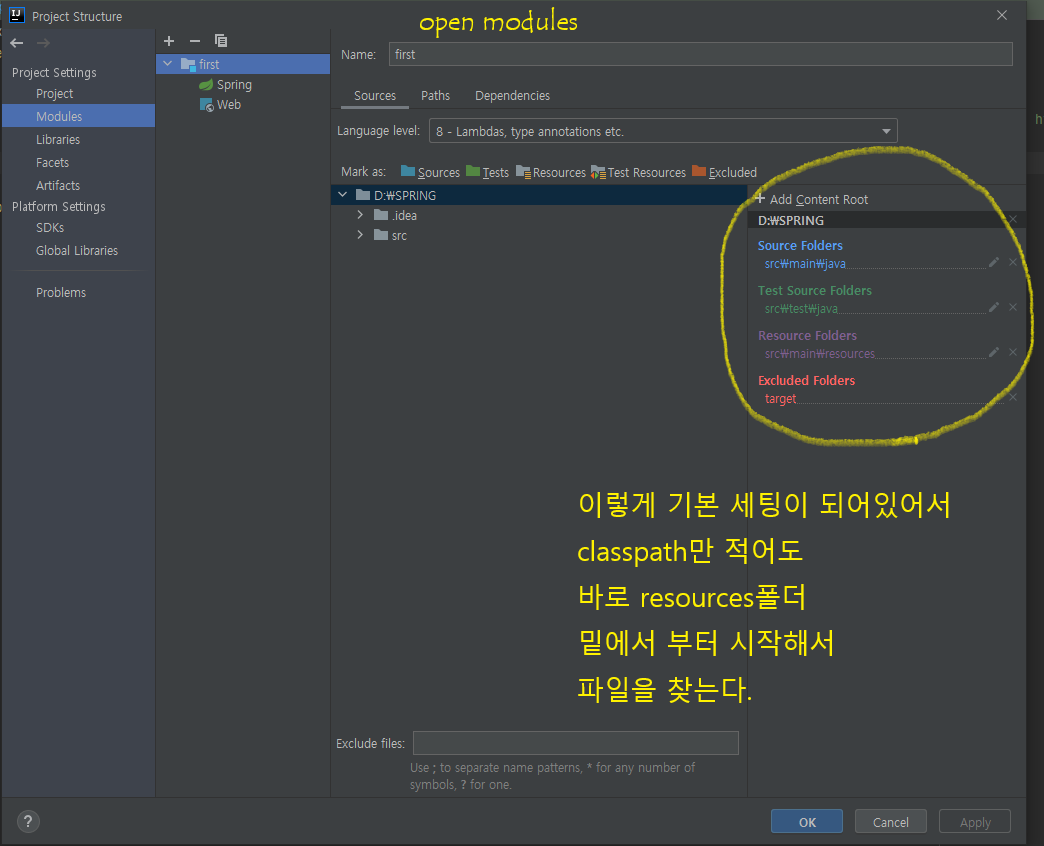
Task: Click the Add module plus icon
Action: [168, 41]
